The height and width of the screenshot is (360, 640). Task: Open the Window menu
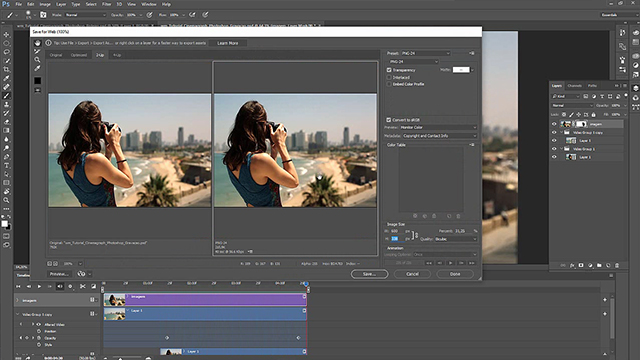tap(149, 4)
